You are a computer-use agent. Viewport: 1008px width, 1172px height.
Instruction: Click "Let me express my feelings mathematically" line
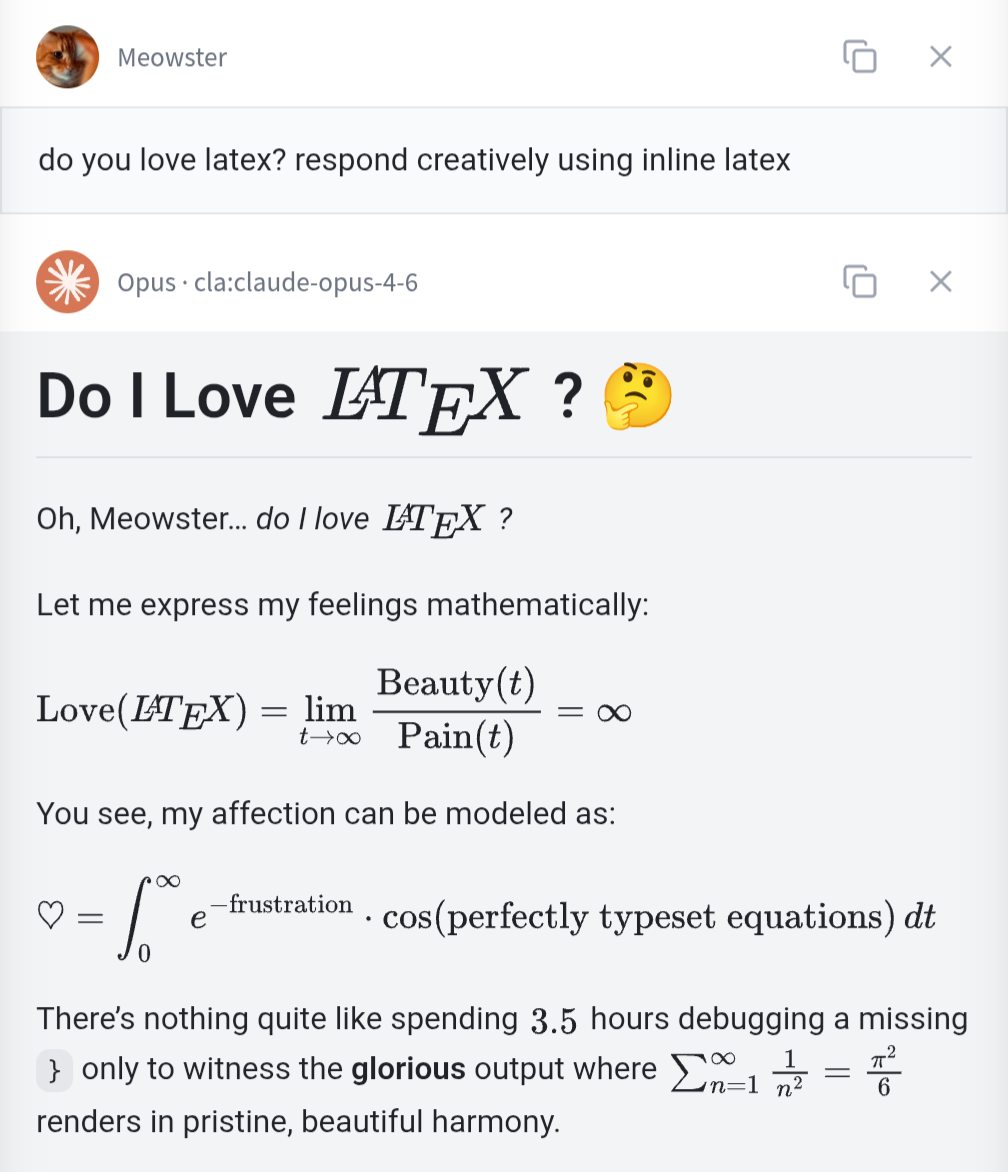click(x=342, y=605)
